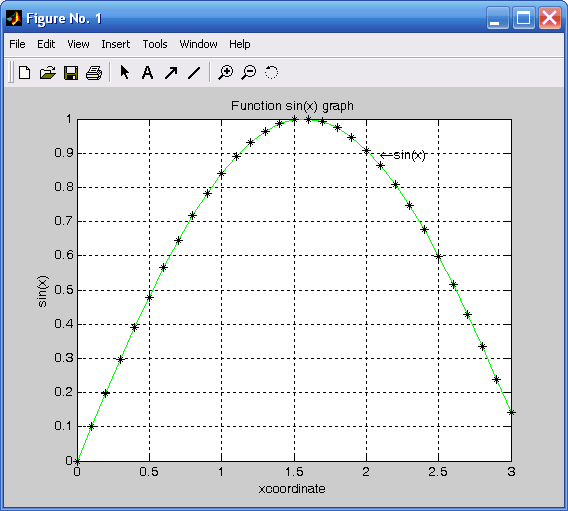
Task: Open a file with the folder icon
Action: point(47,72)
